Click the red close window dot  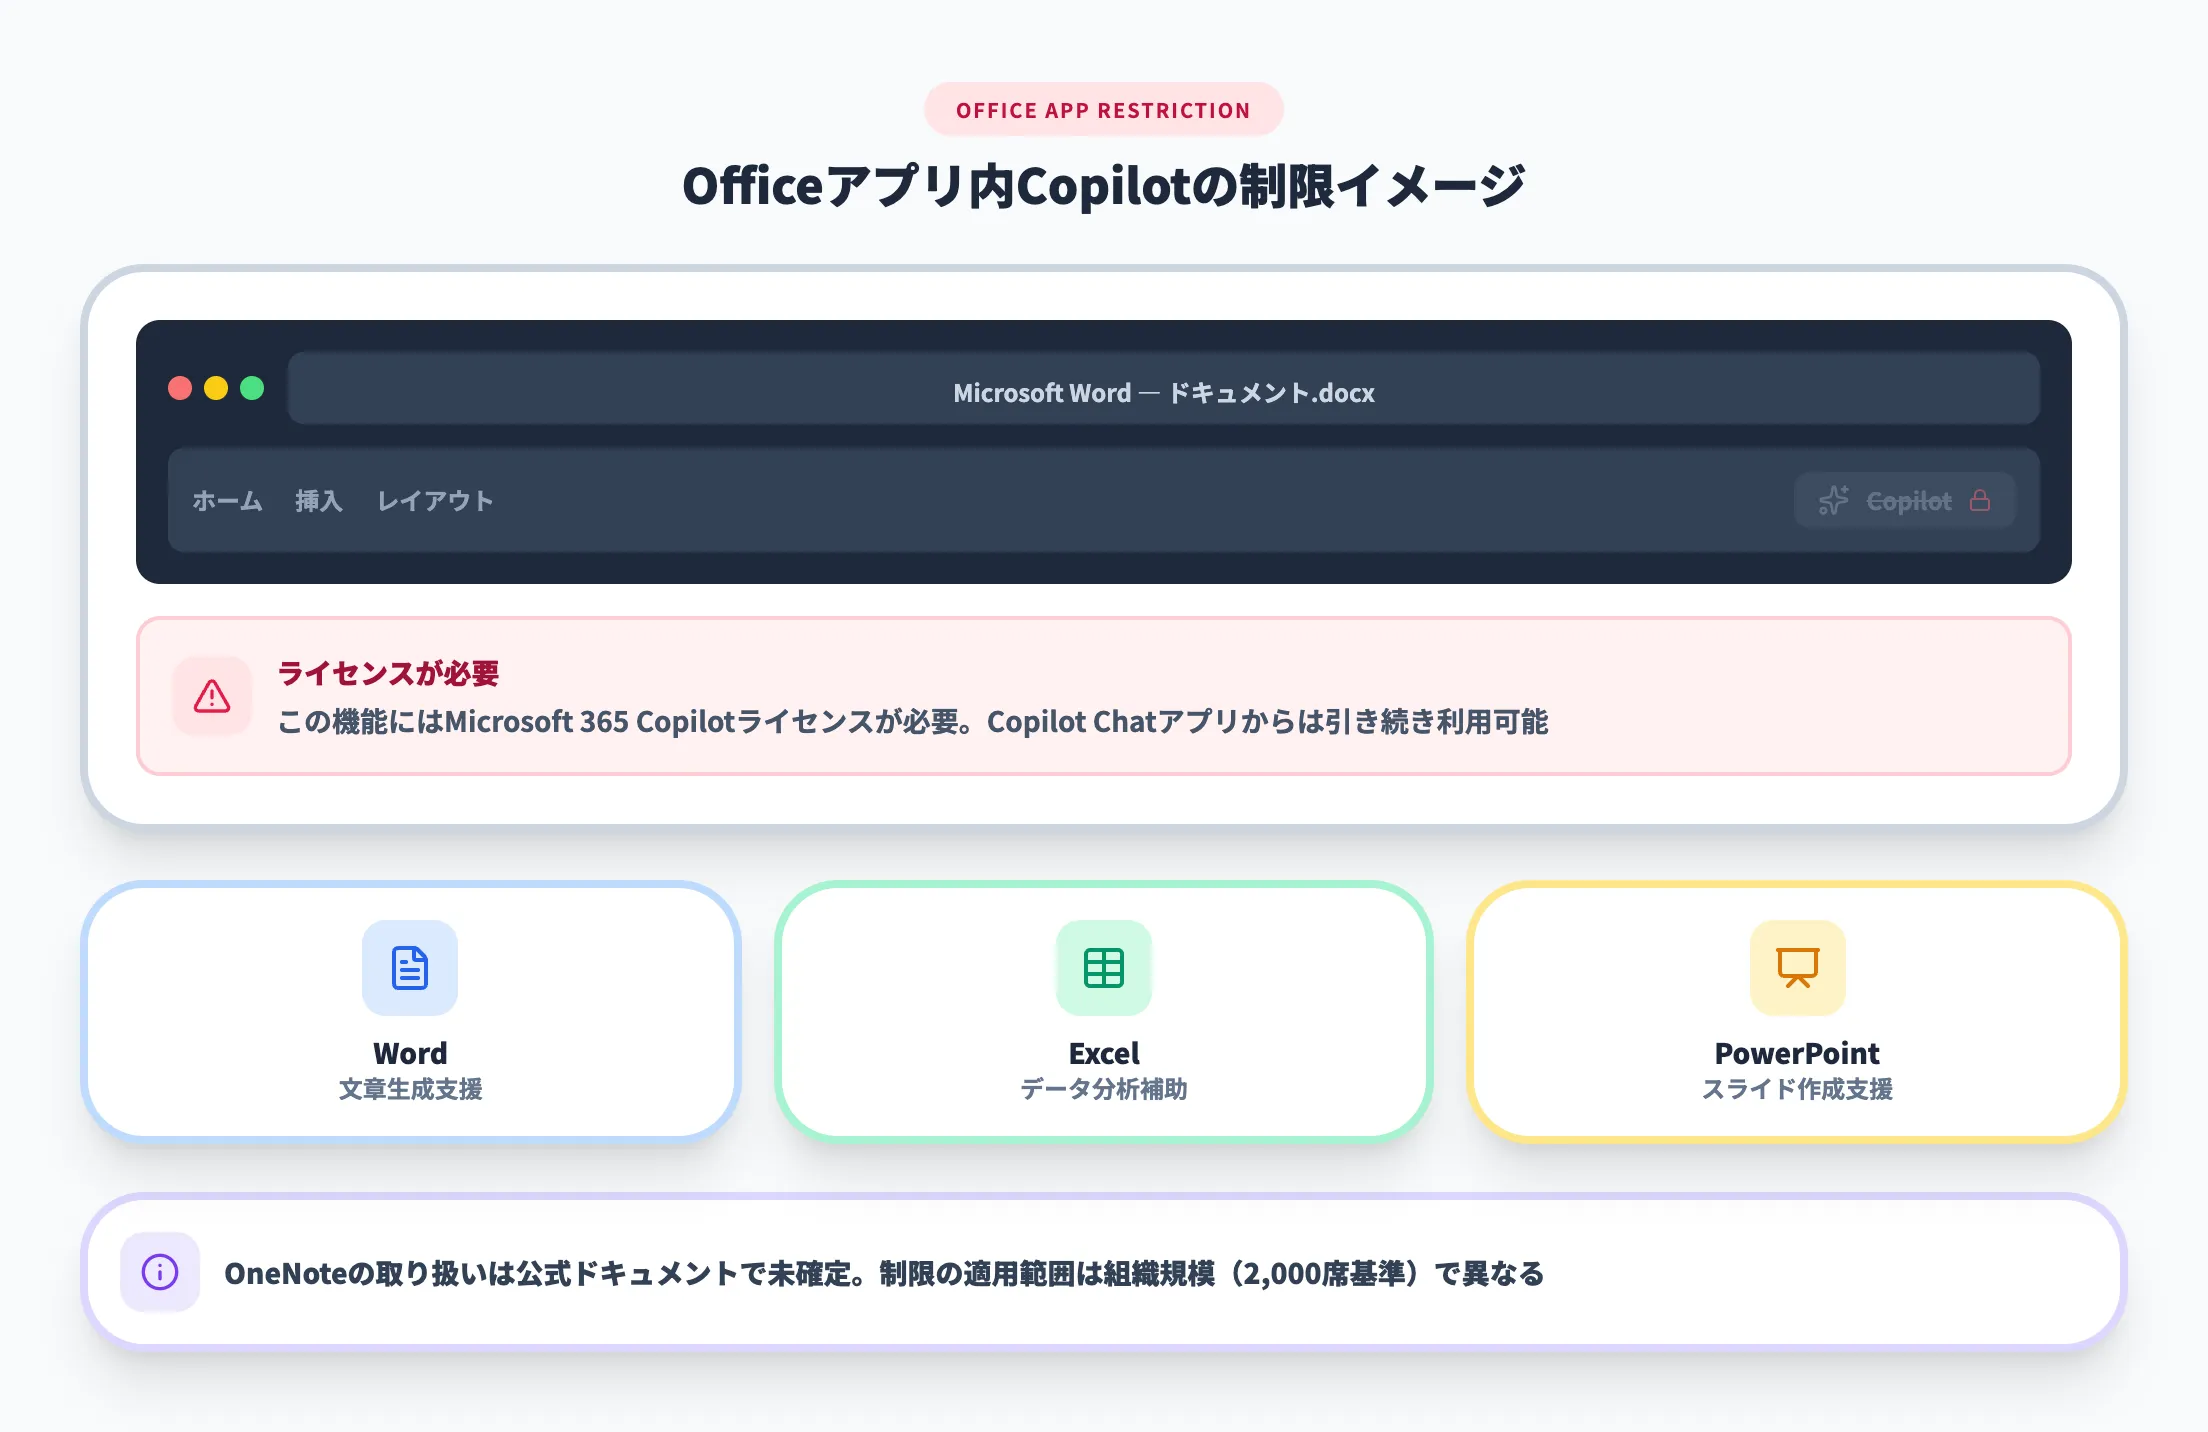[x=180, y=388]
